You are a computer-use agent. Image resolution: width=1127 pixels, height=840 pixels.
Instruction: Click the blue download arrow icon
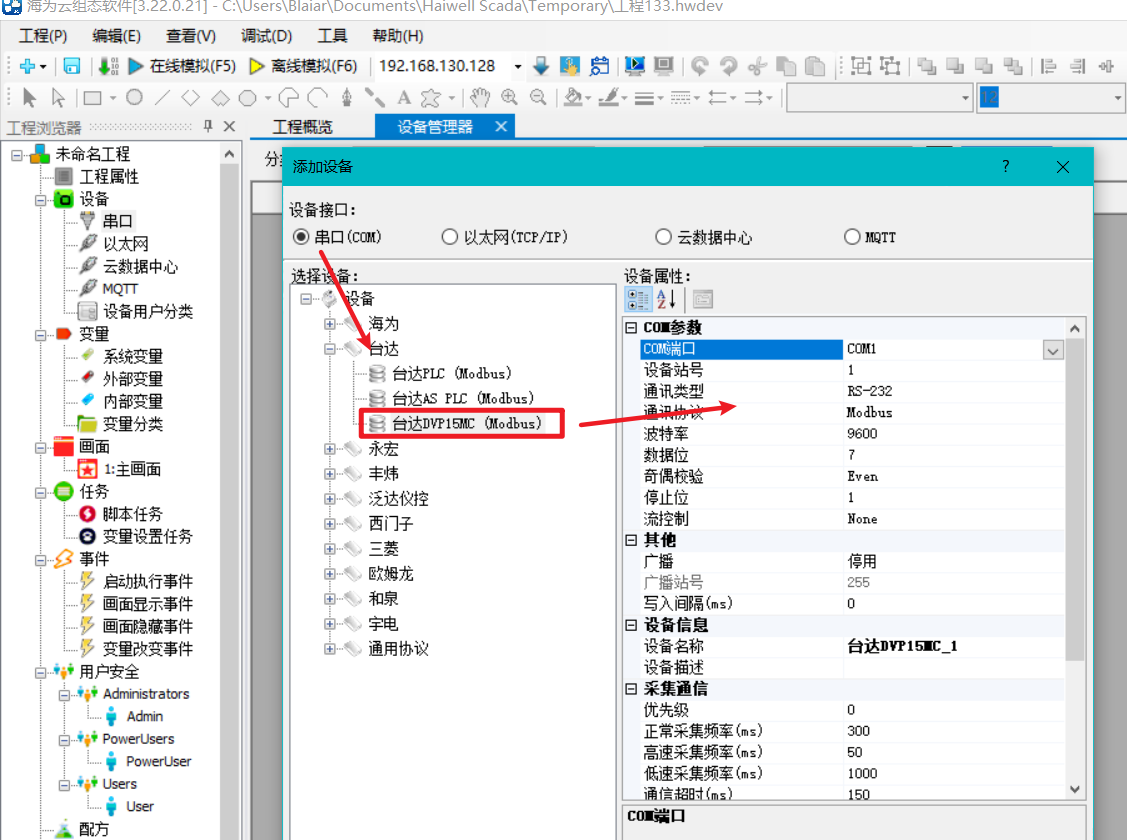click(541, 66)
